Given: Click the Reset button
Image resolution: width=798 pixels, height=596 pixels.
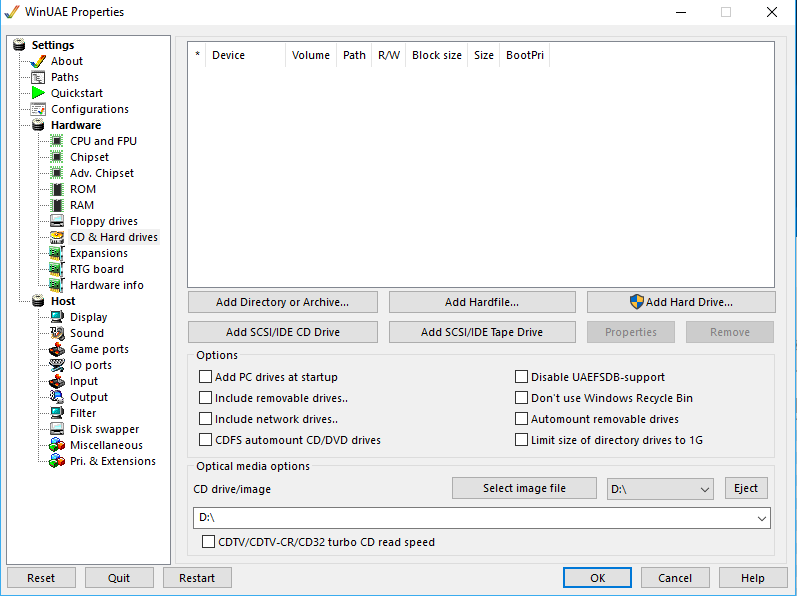Looking at the screenshot, I should pyautogui.click(x=41, y=578).
